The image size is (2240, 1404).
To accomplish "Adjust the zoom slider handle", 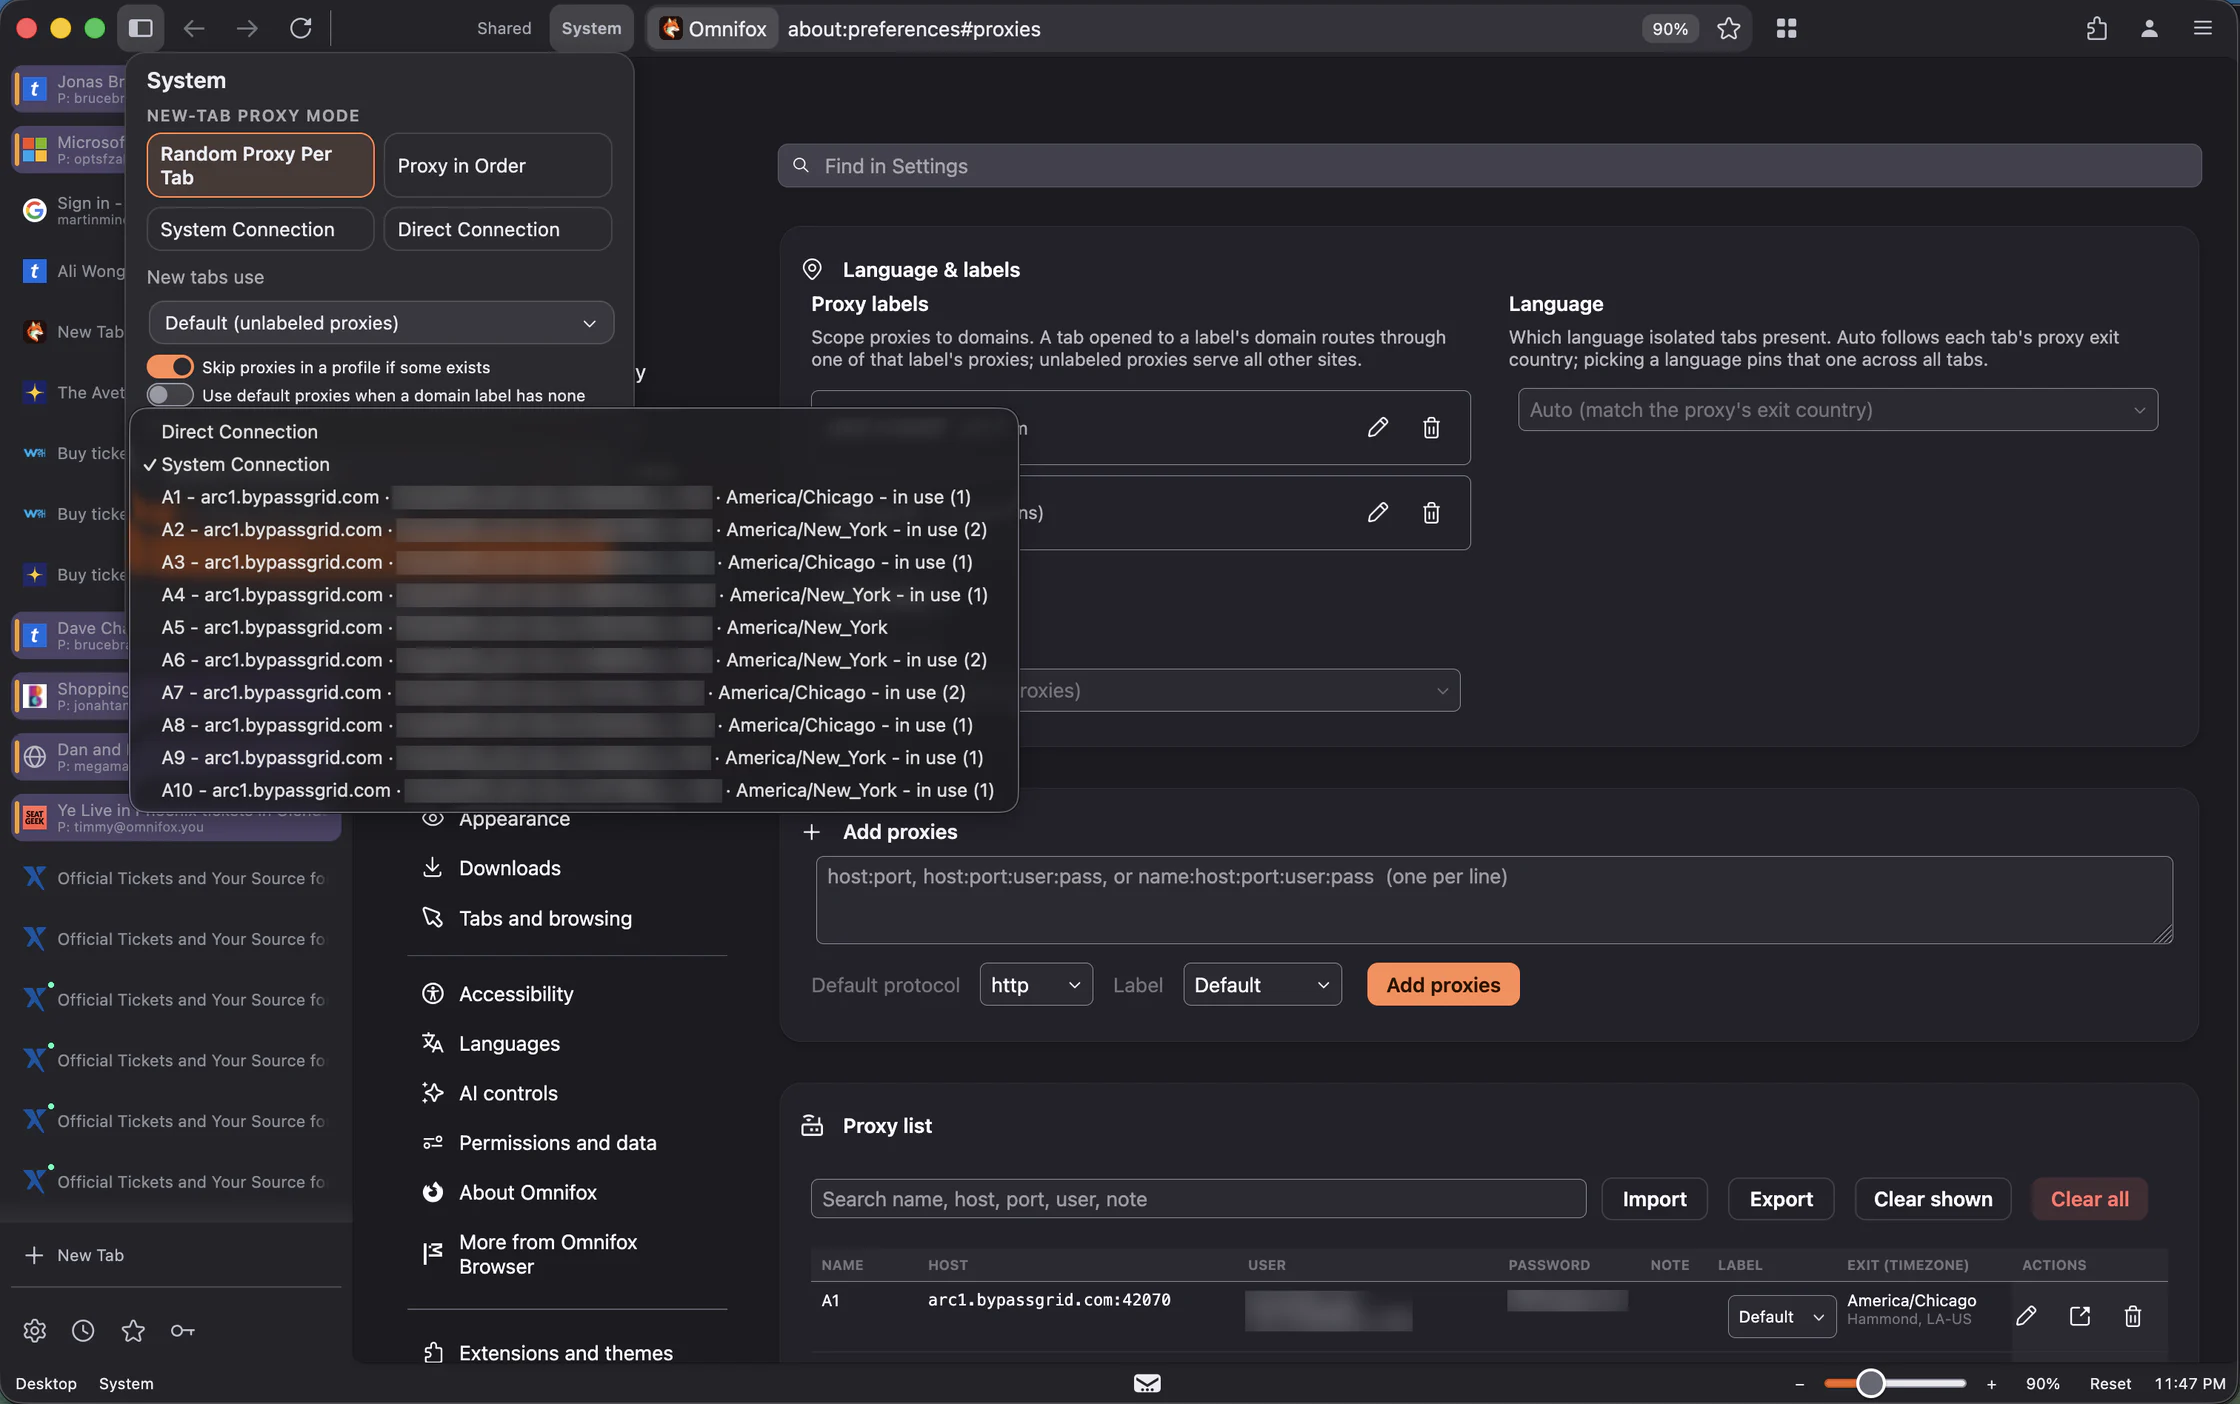I will point(1870,1383).
